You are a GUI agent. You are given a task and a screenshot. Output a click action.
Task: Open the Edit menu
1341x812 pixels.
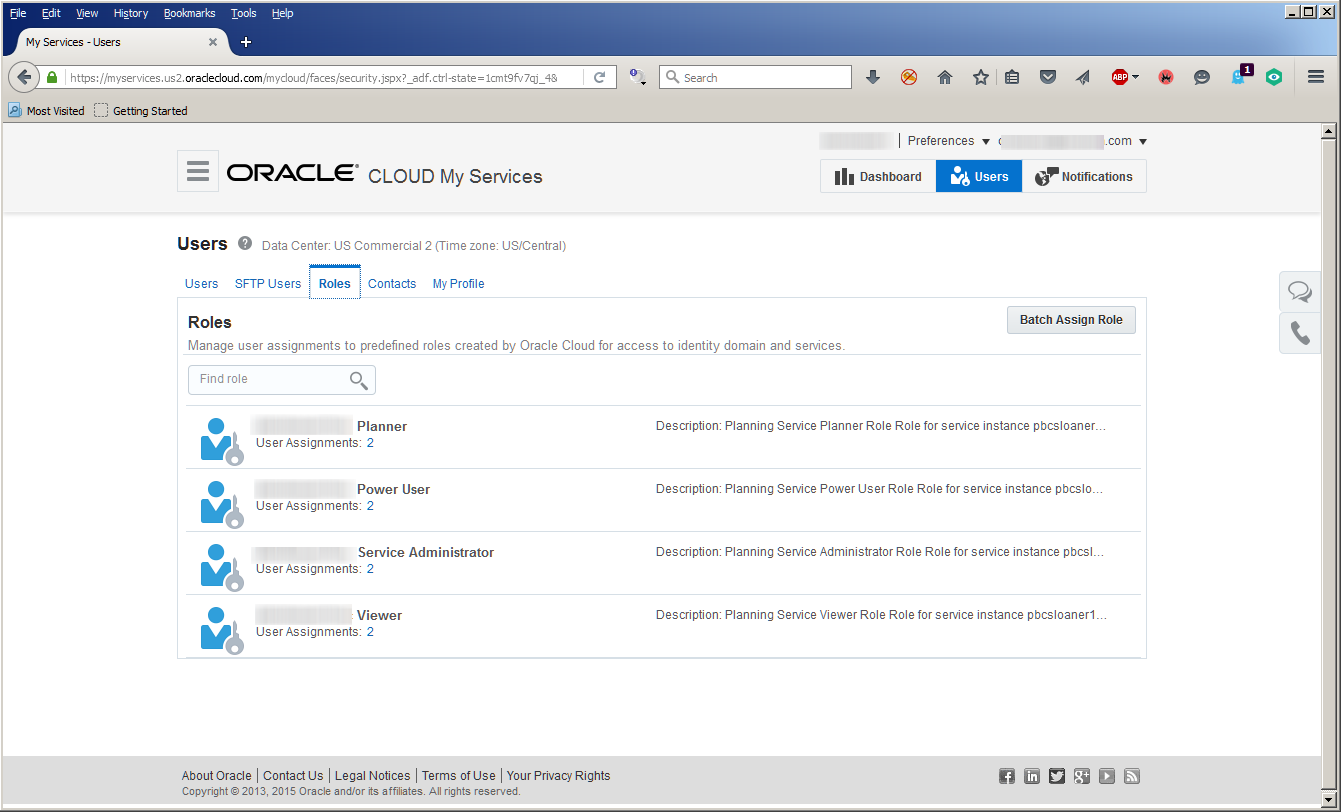(51, 13)
